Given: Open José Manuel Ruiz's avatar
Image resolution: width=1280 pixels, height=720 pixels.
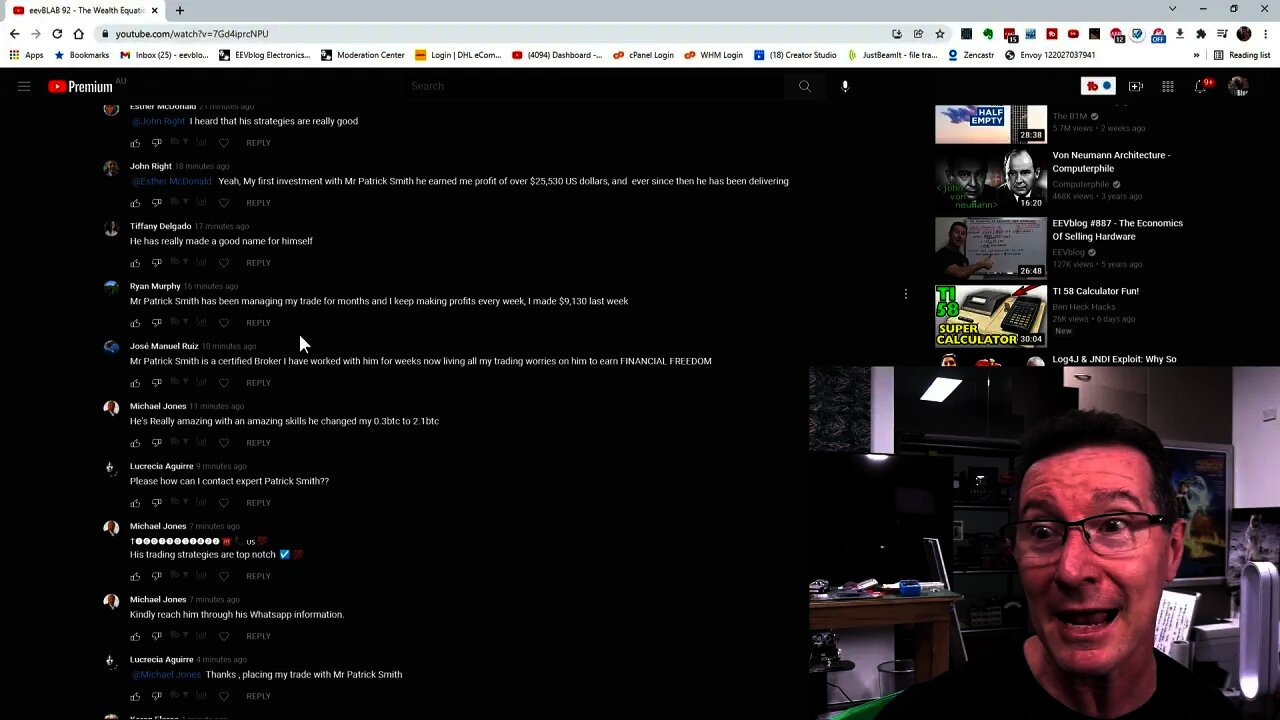Looking at the screenshot, I should (x=111, y=348).
